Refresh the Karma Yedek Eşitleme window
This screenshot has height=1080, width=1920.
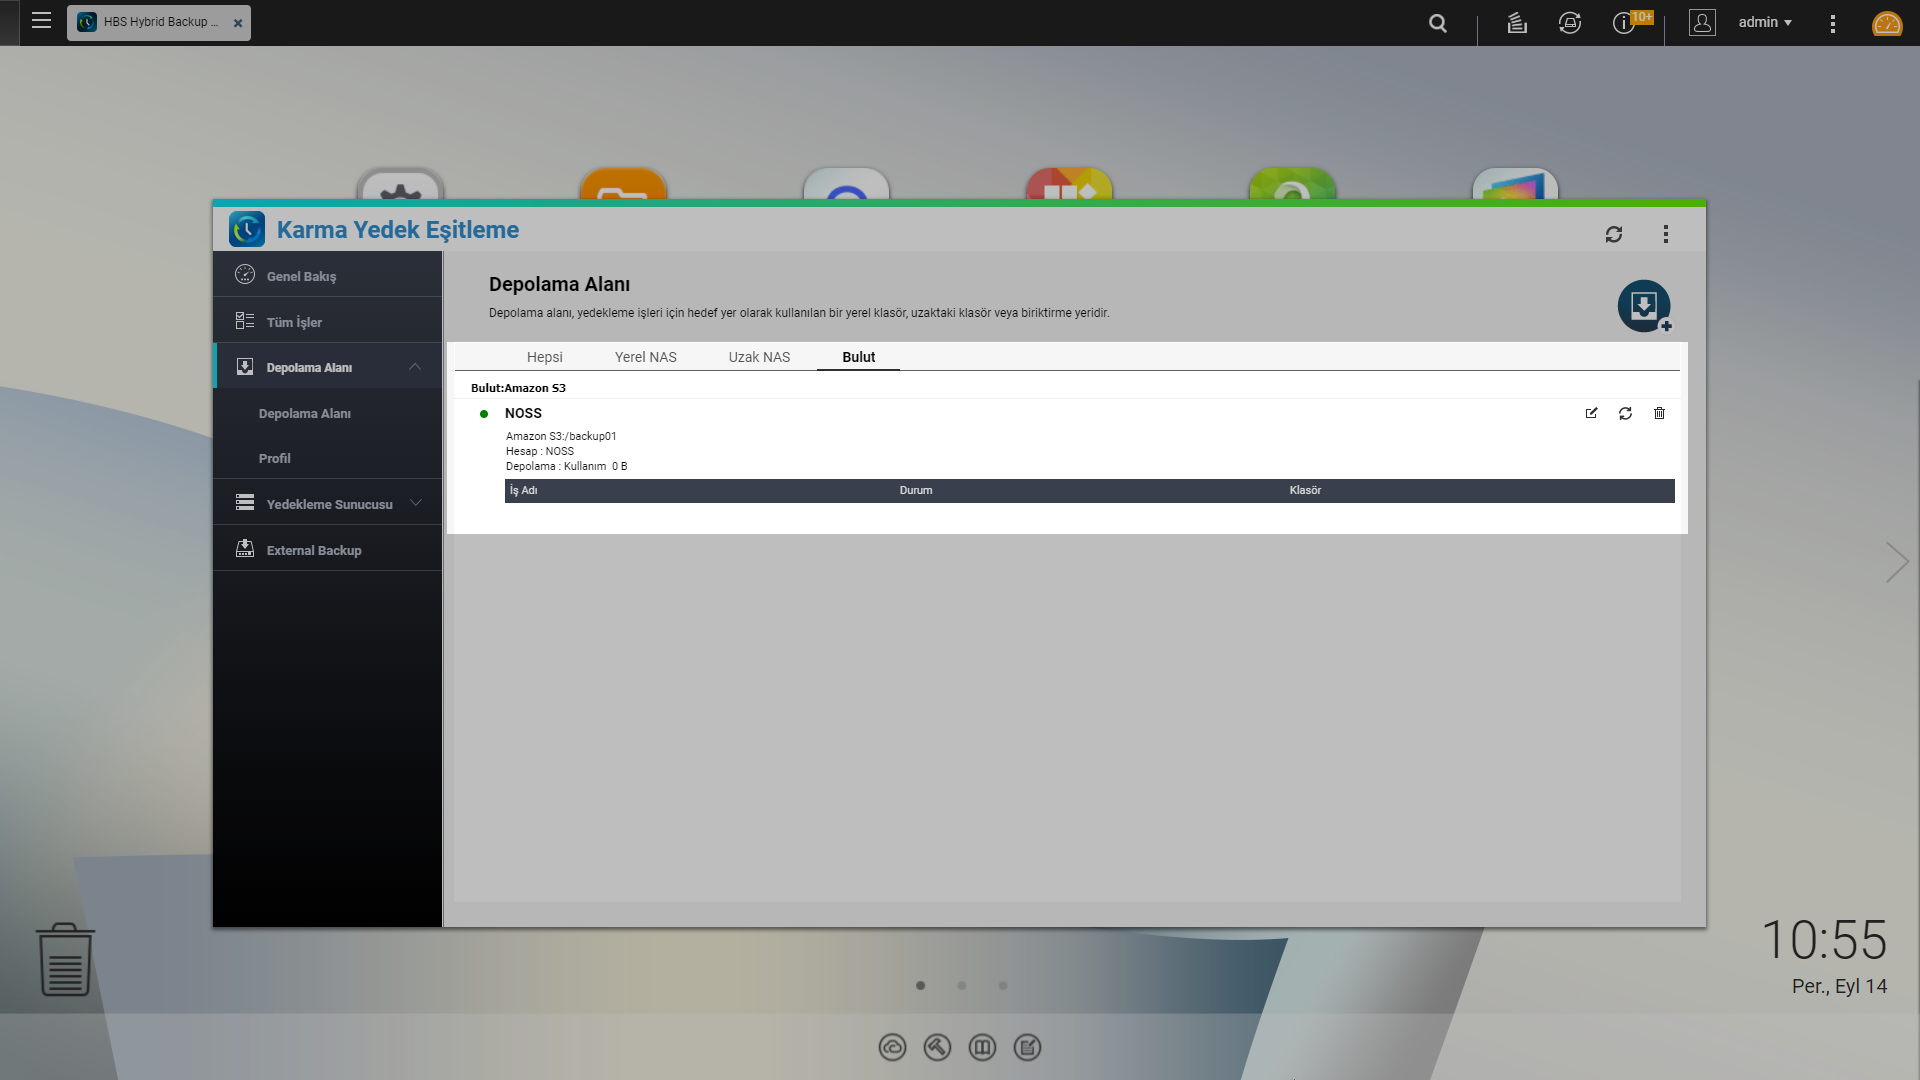coord(1613,234)
